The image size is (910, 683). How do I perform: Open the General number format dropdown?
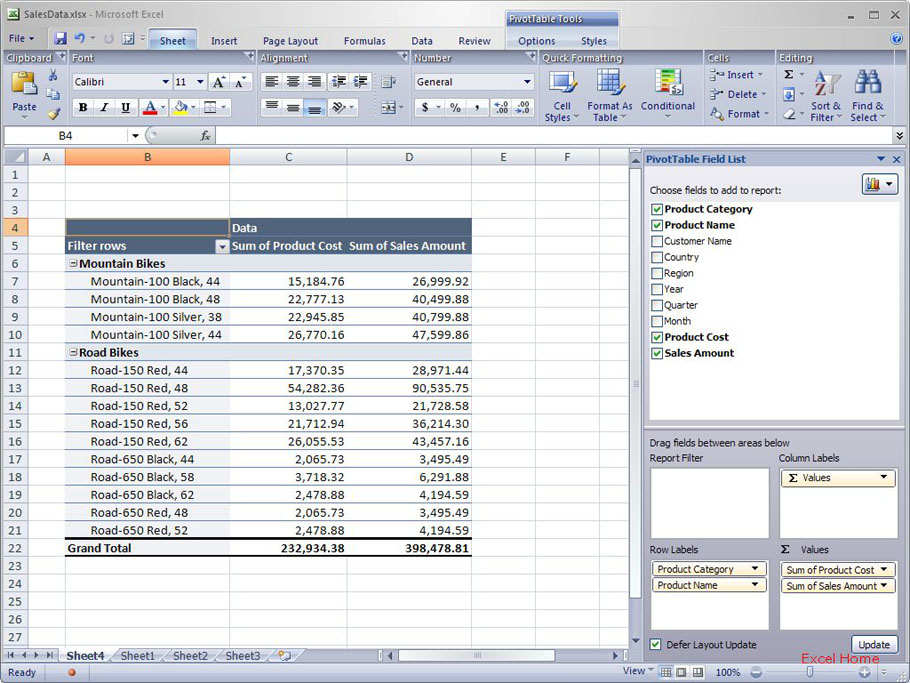[527, 82]
